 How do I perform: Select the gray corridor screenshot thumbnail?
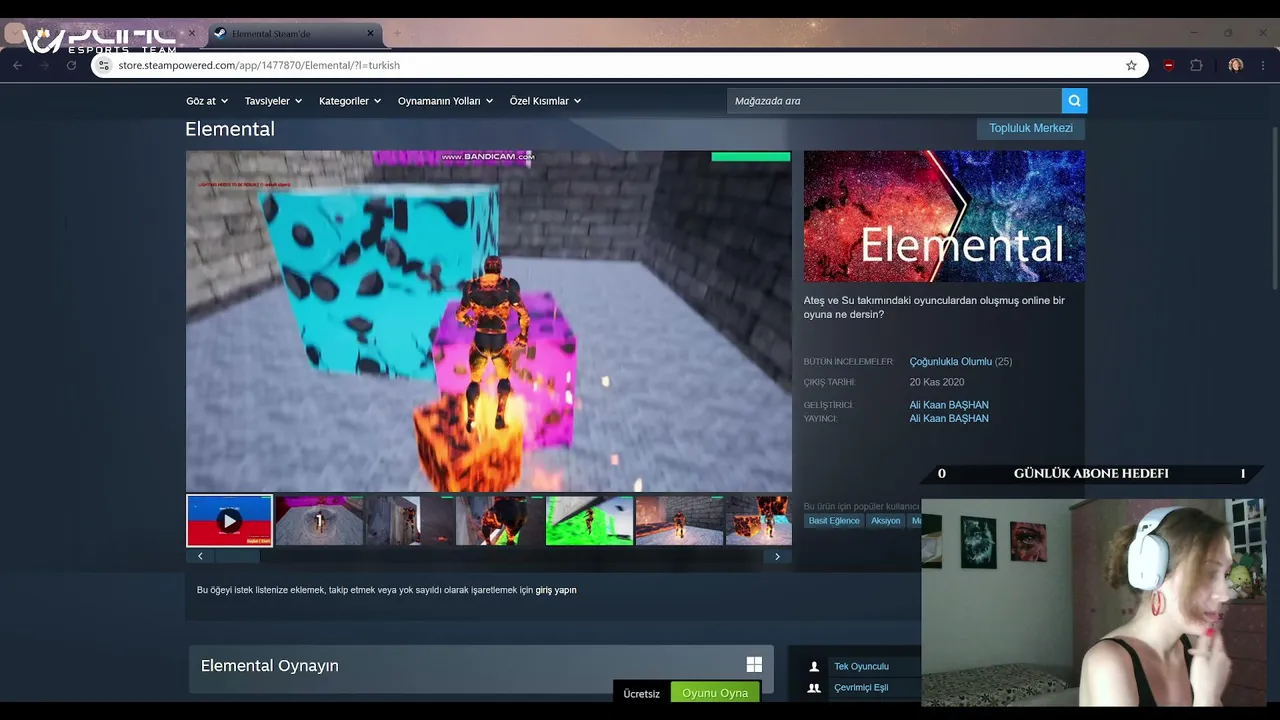pos(409,520)
